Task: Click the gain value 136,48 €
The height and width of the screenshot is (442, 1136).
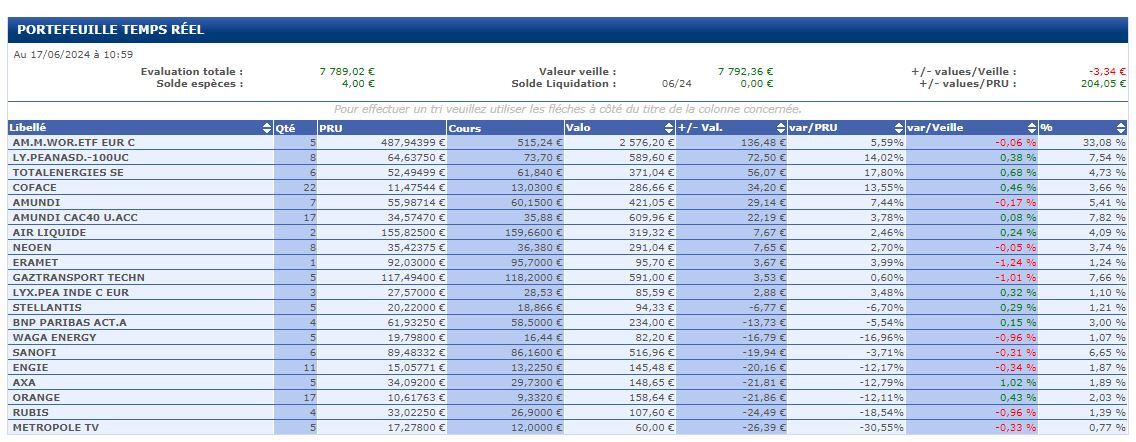Action: coord(763,143)
